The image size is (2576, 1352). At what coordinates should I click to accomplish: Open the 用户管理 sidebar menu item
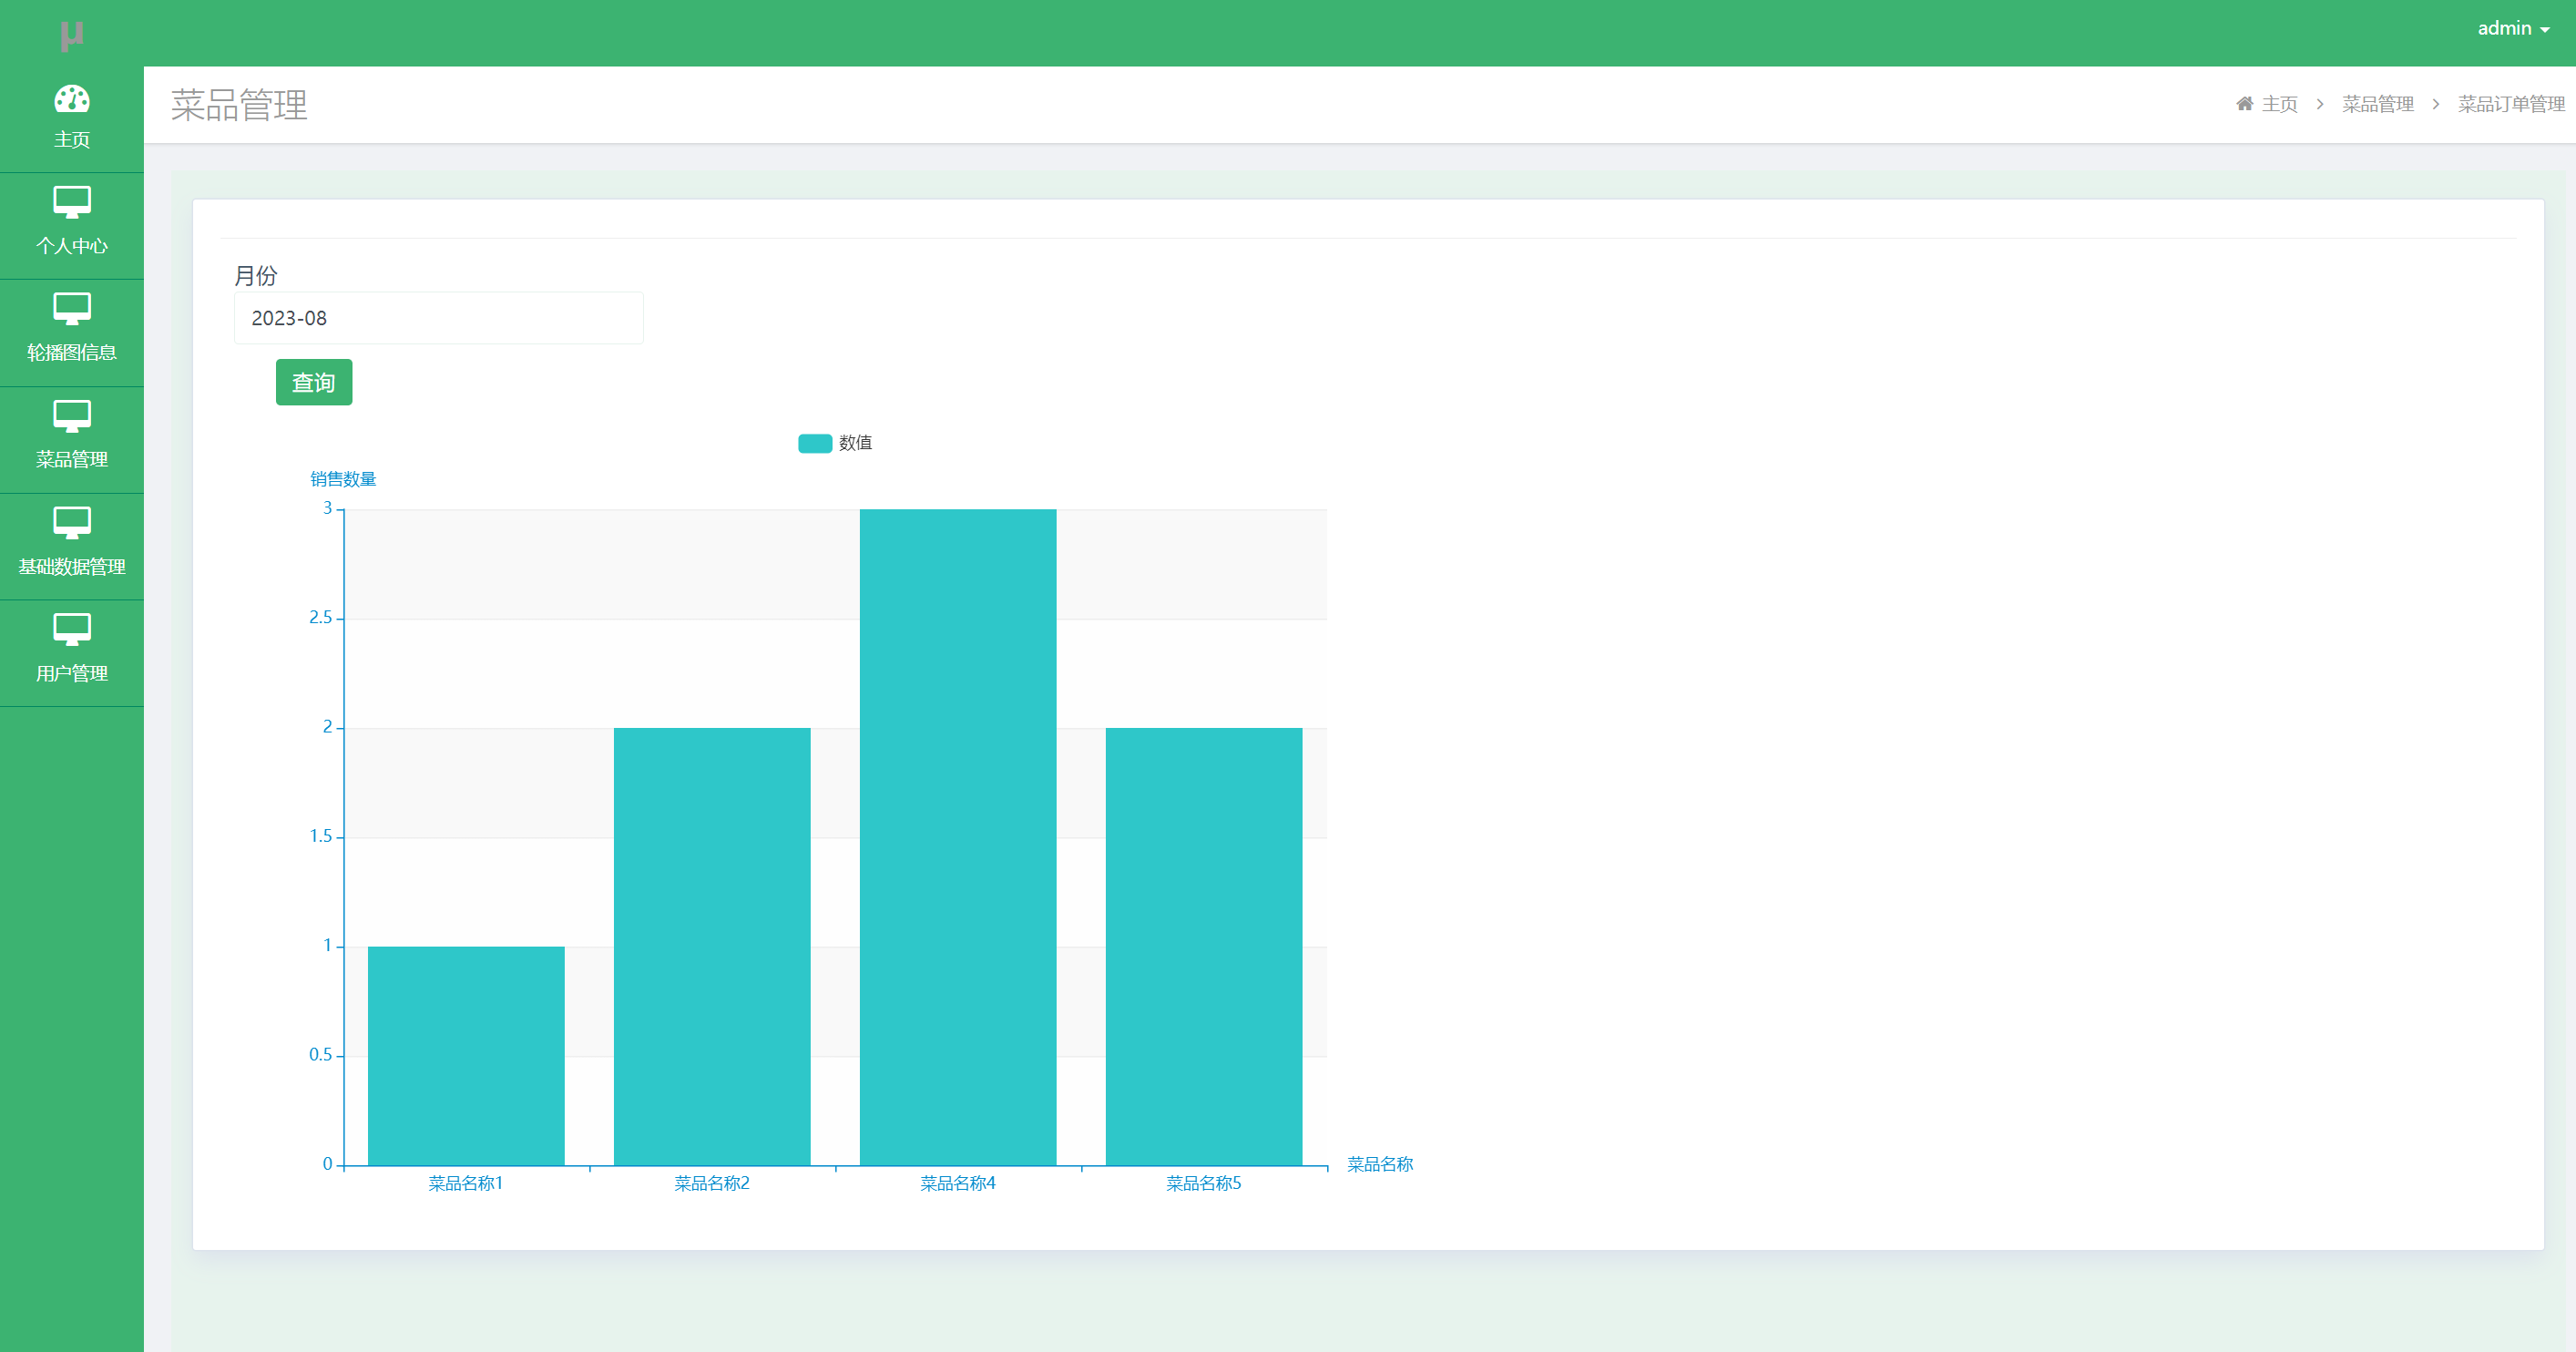[71, 674]
